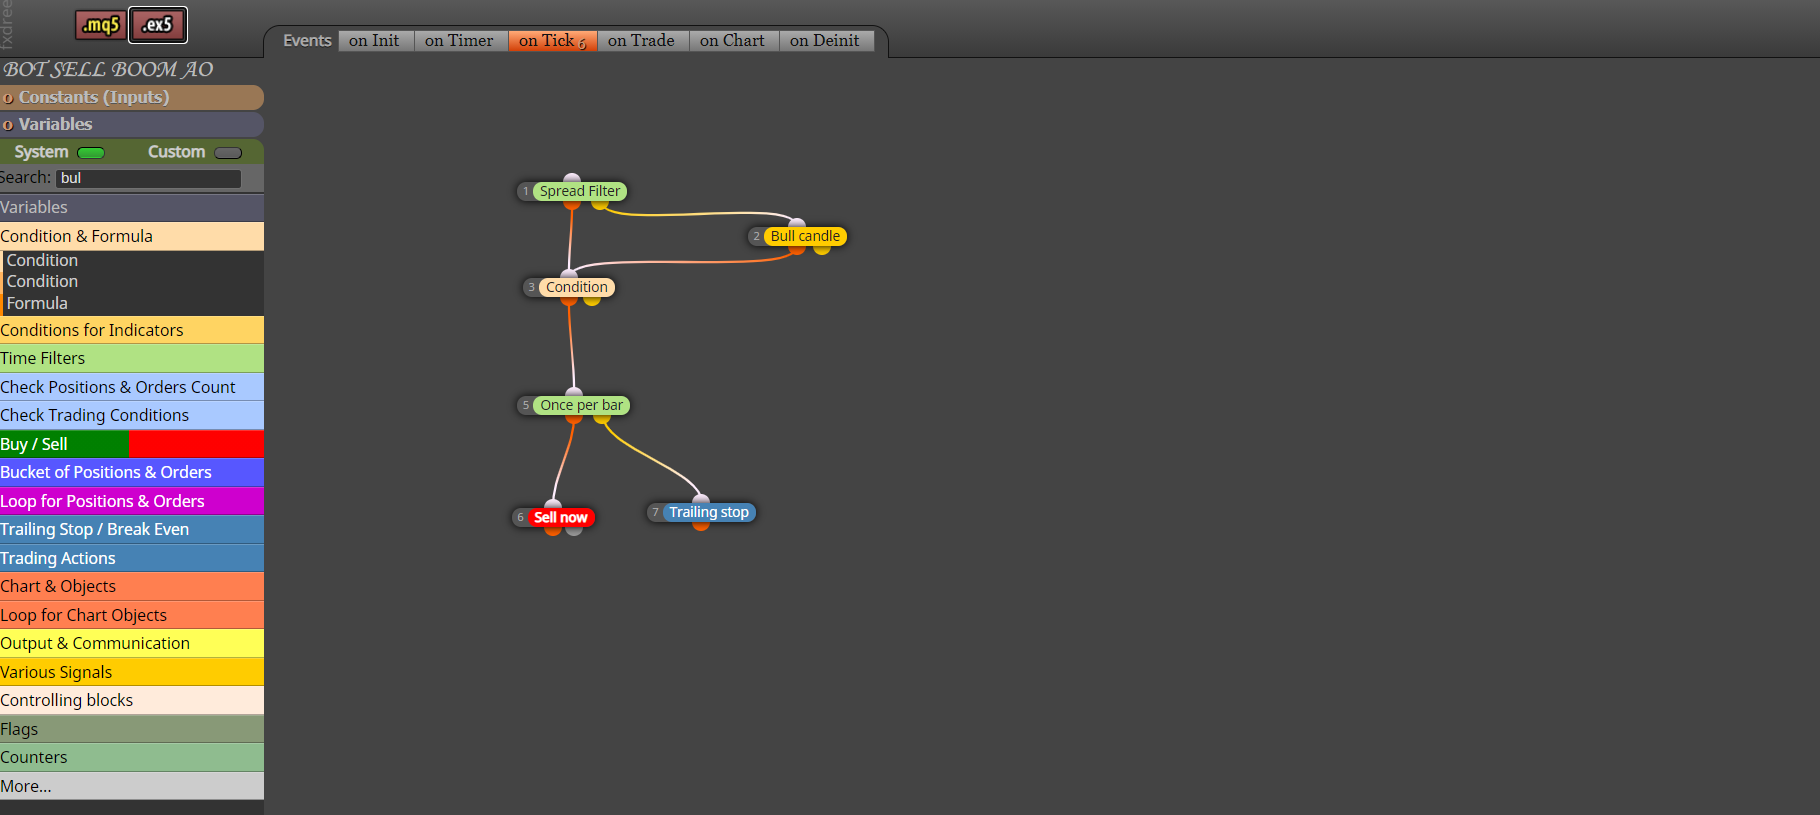Expand Chart & Objects category
1820x815 pixels.
pyautogui.click(x=132, y=586)
